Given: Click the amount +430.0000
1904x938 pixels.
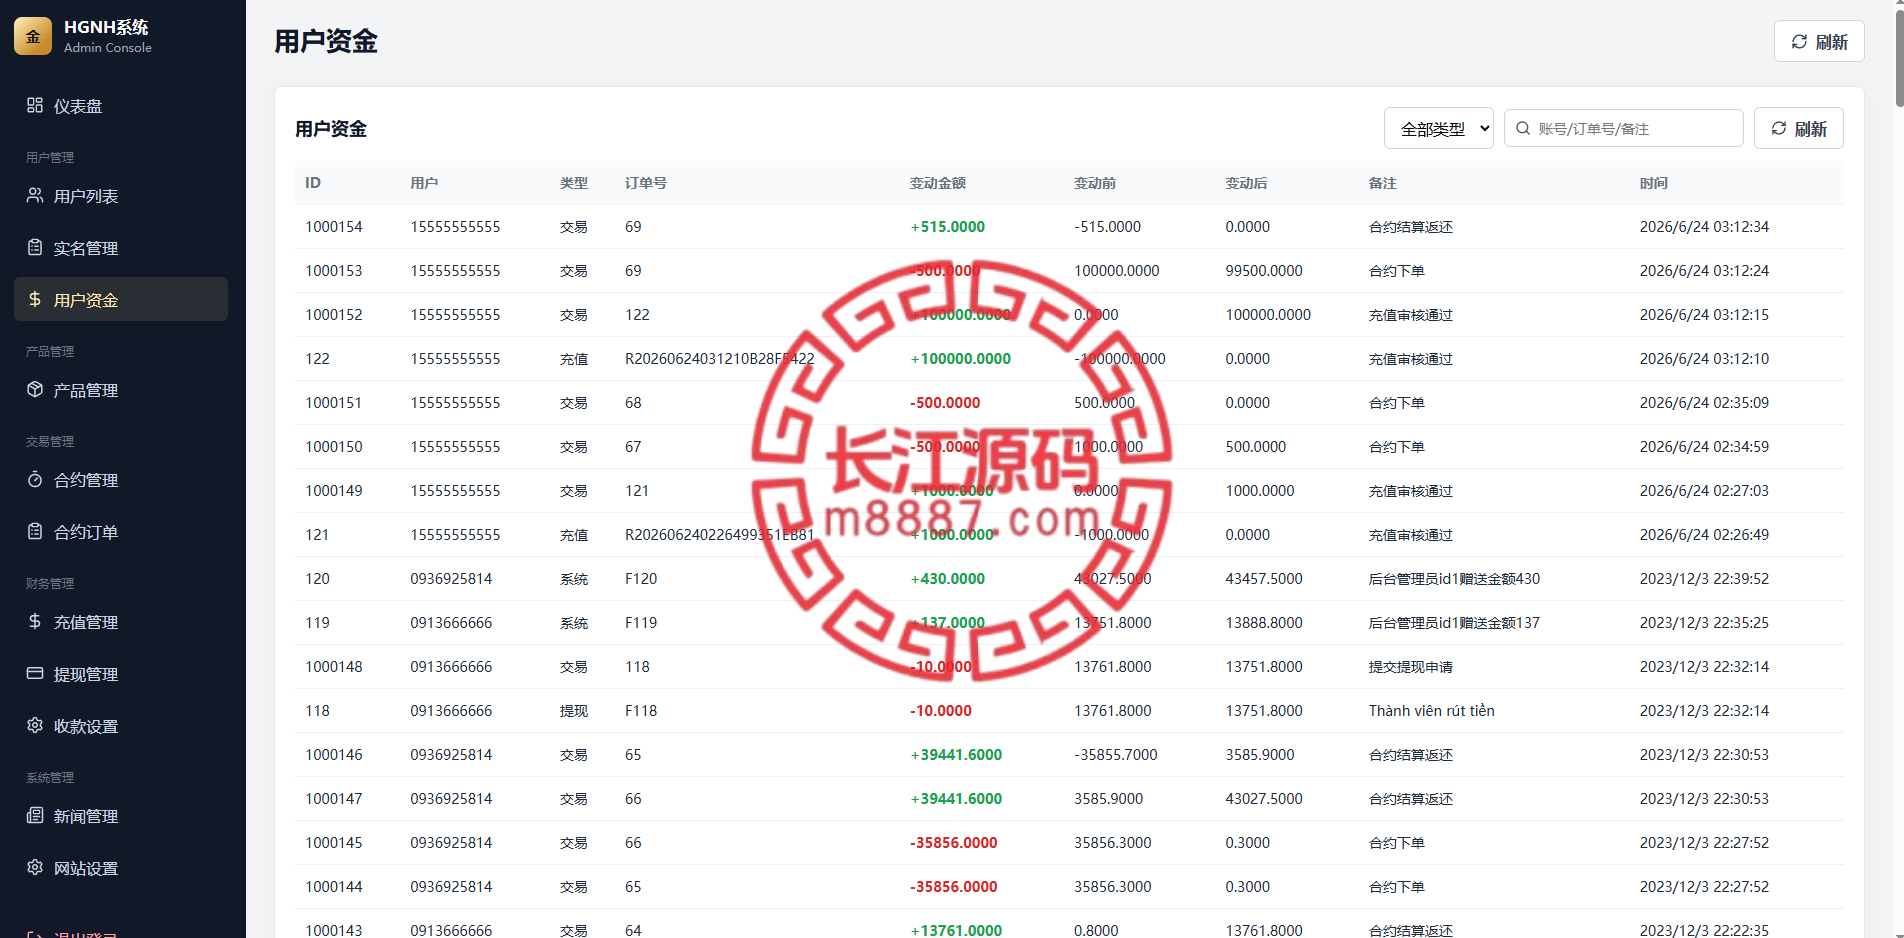Looking at the screenshot, I should click(947, 579).
